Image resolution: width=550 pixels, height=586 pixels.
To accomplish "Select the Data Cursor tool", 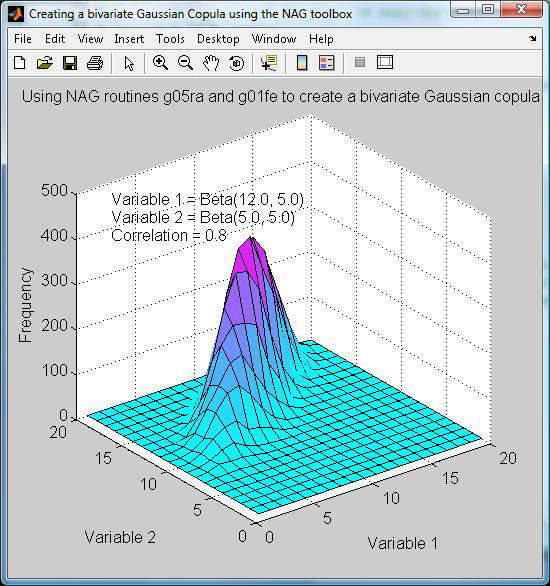I will click(x=269, y=63).
